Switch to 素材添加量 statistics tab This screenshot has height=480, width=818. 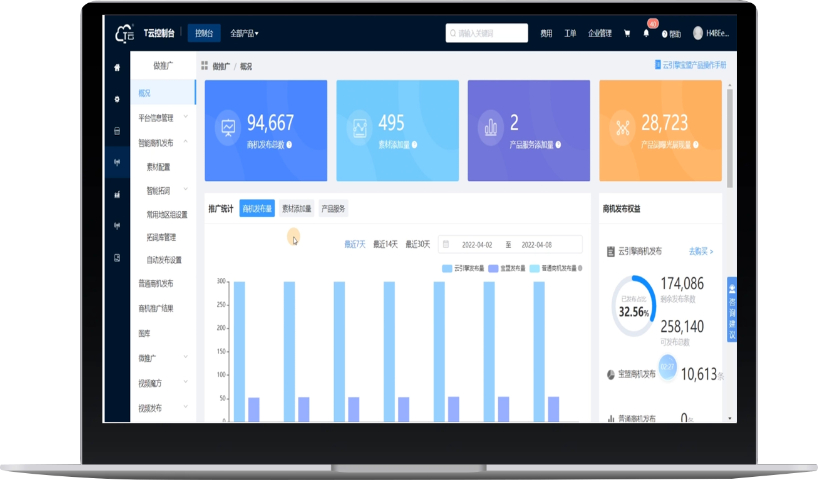tap(296, 209)
